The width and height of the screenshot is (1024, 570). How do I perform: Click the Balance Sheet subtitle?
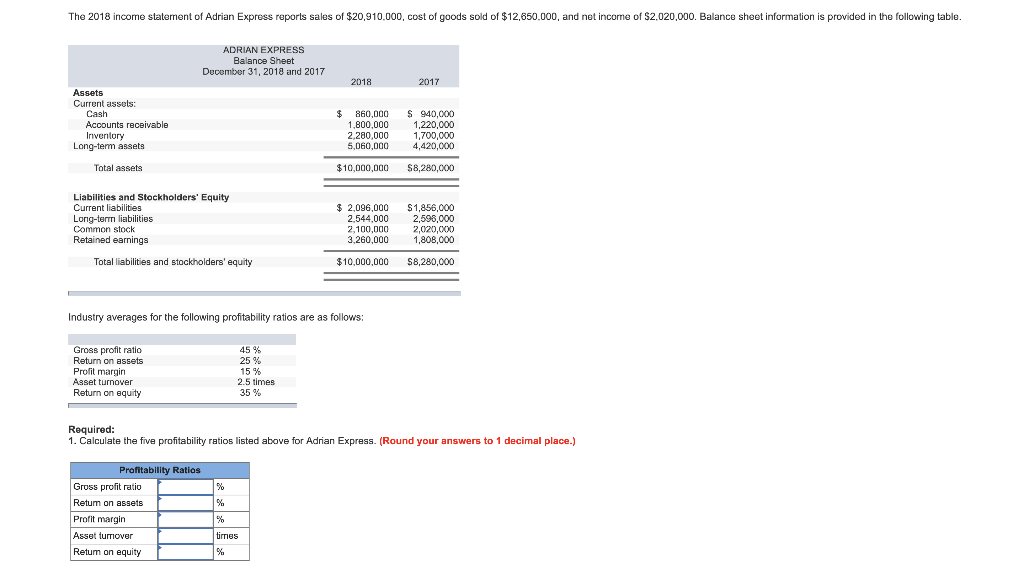tap(263, 61)
